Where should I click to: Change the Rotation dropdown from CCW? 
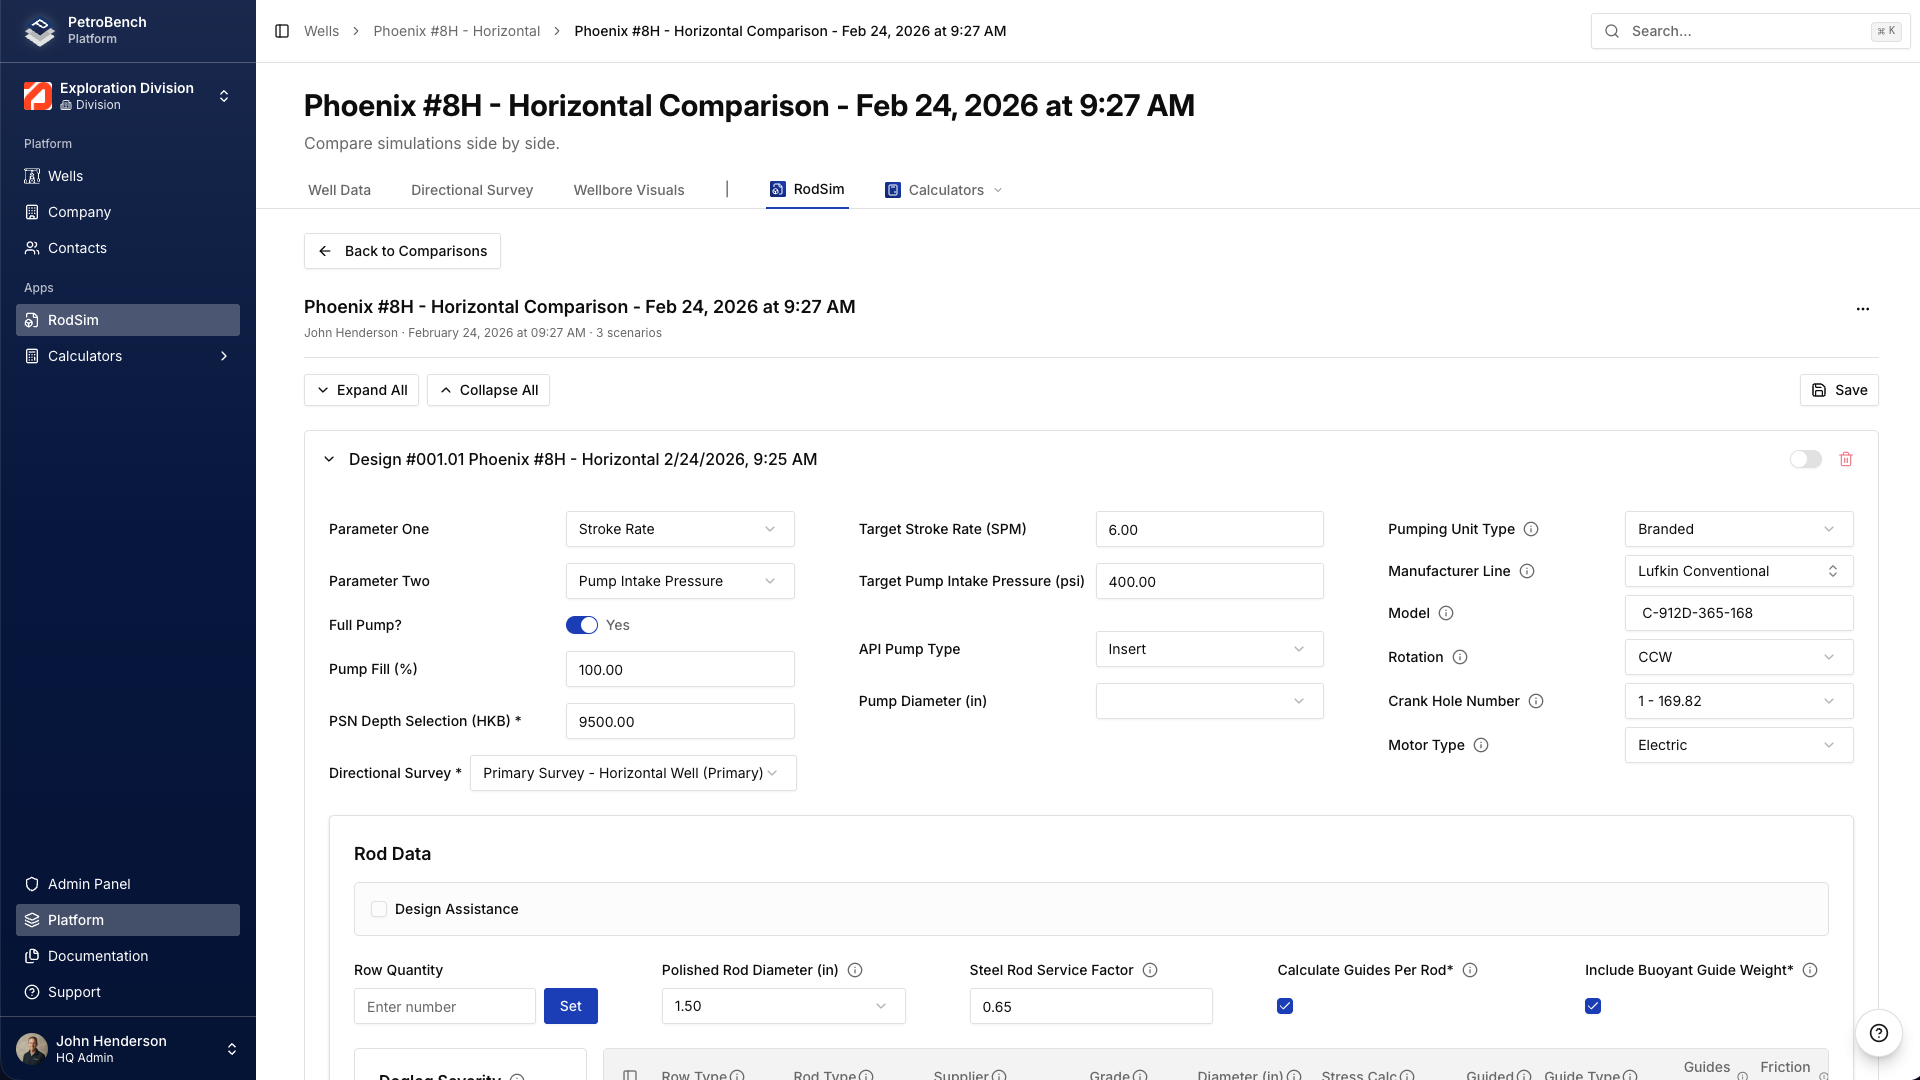(1738, 657)
